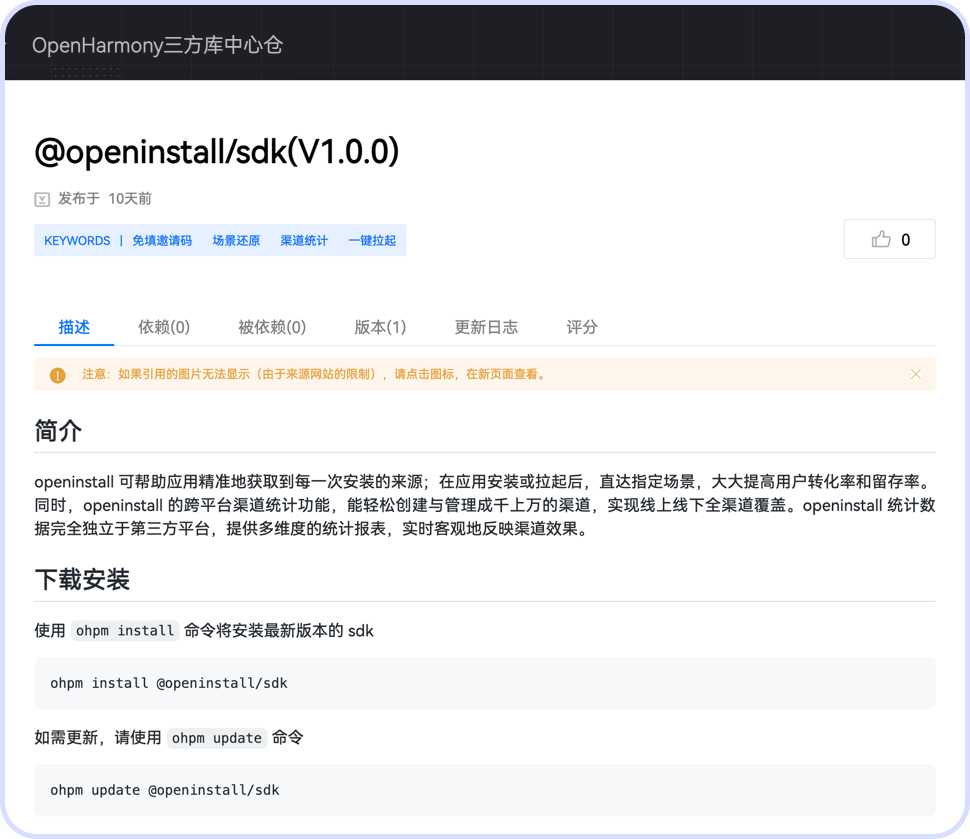Click the 渠道统计 keyword tag

coord(304,241)
